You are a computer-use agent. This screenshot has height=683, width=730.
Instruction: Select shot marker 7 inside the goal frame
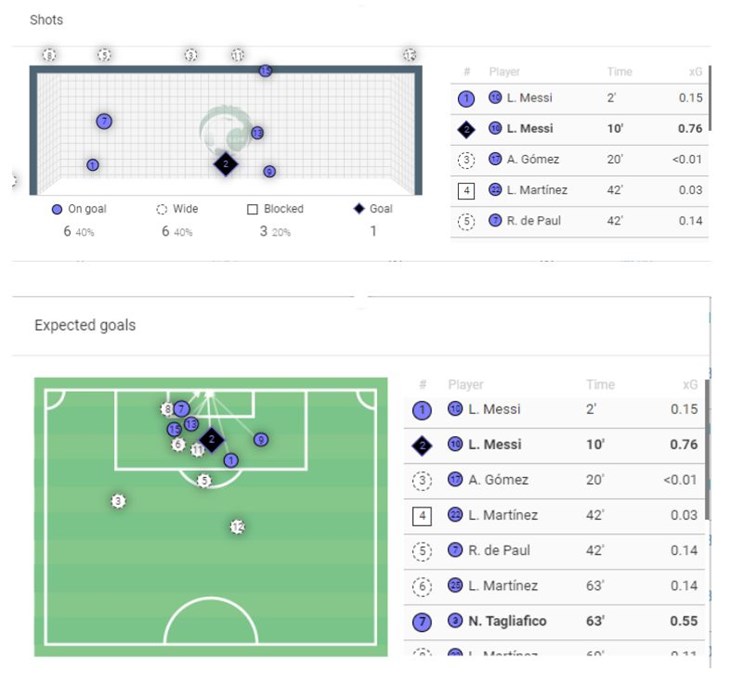click(103, 121)
